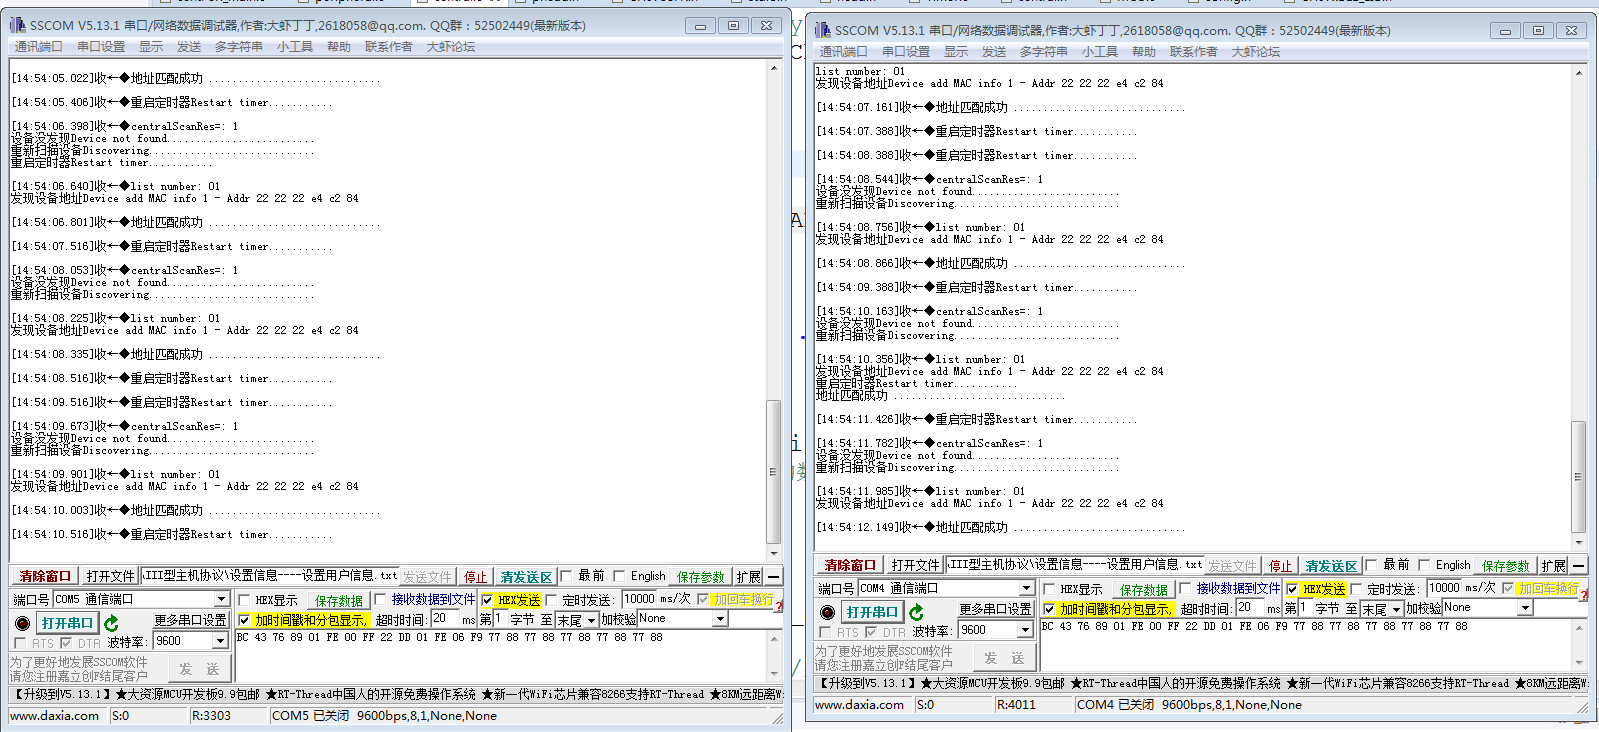Open 帮助 menu in COM5 window
Viewport: 1599px width, 732px height.
pyautogui.click(x=339, y=47)
